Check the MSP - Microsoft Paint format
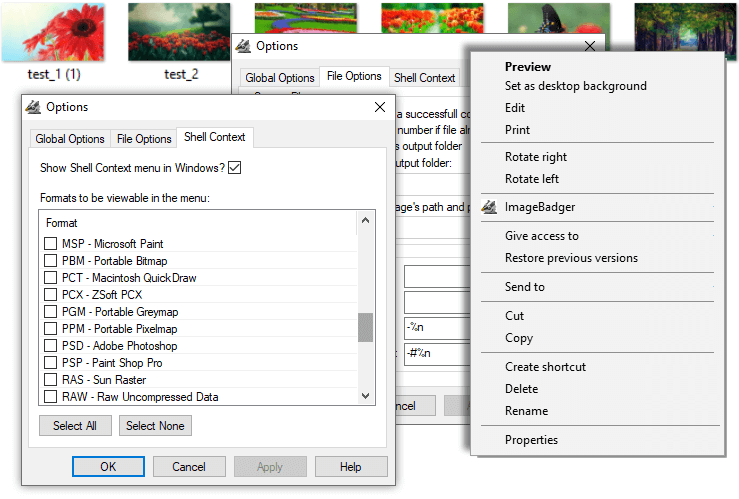739x499 pixels. pyautogui.click(x=51, y=244)
